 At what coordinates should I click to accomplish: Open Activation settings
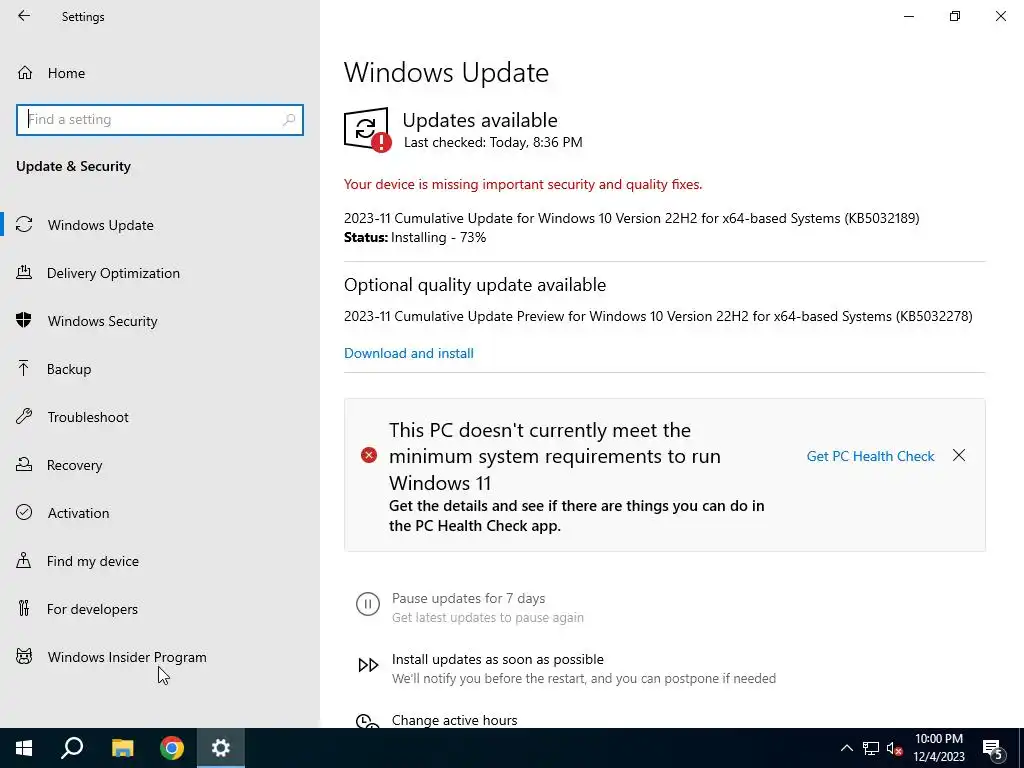tap(78, 513)
